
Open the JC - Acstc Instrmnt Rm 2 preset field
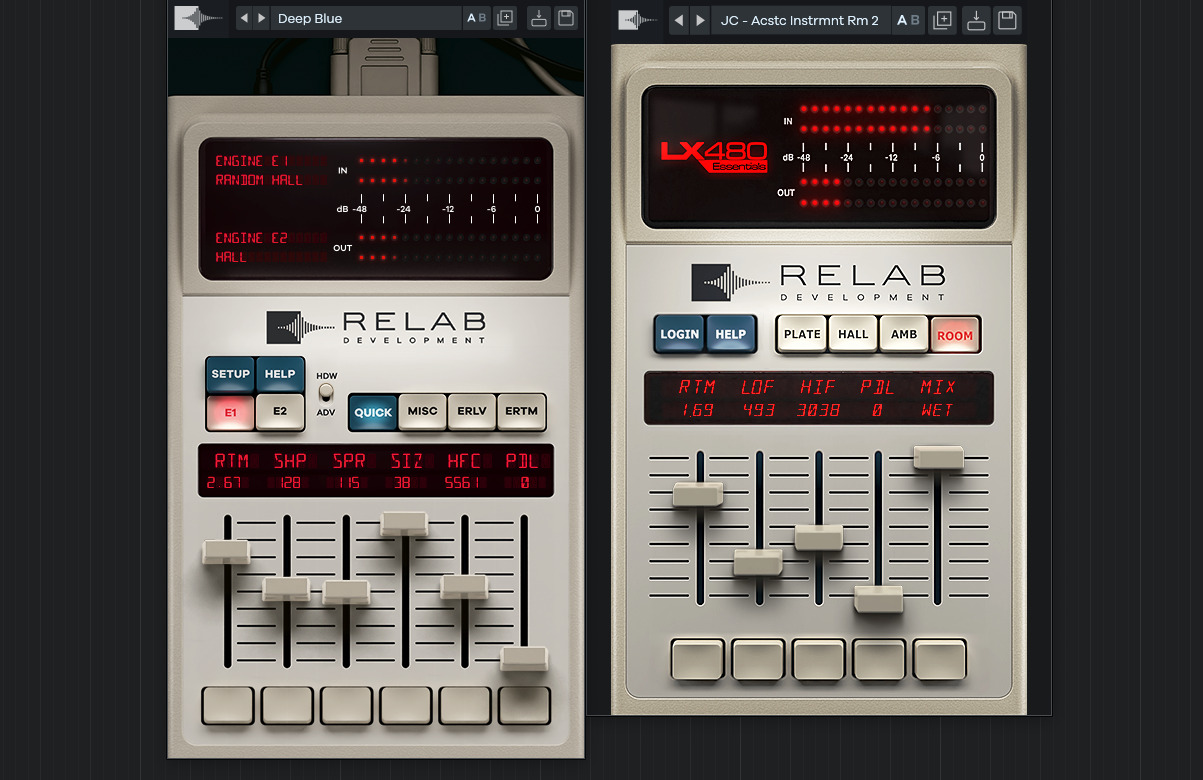(x=798, y=19)
